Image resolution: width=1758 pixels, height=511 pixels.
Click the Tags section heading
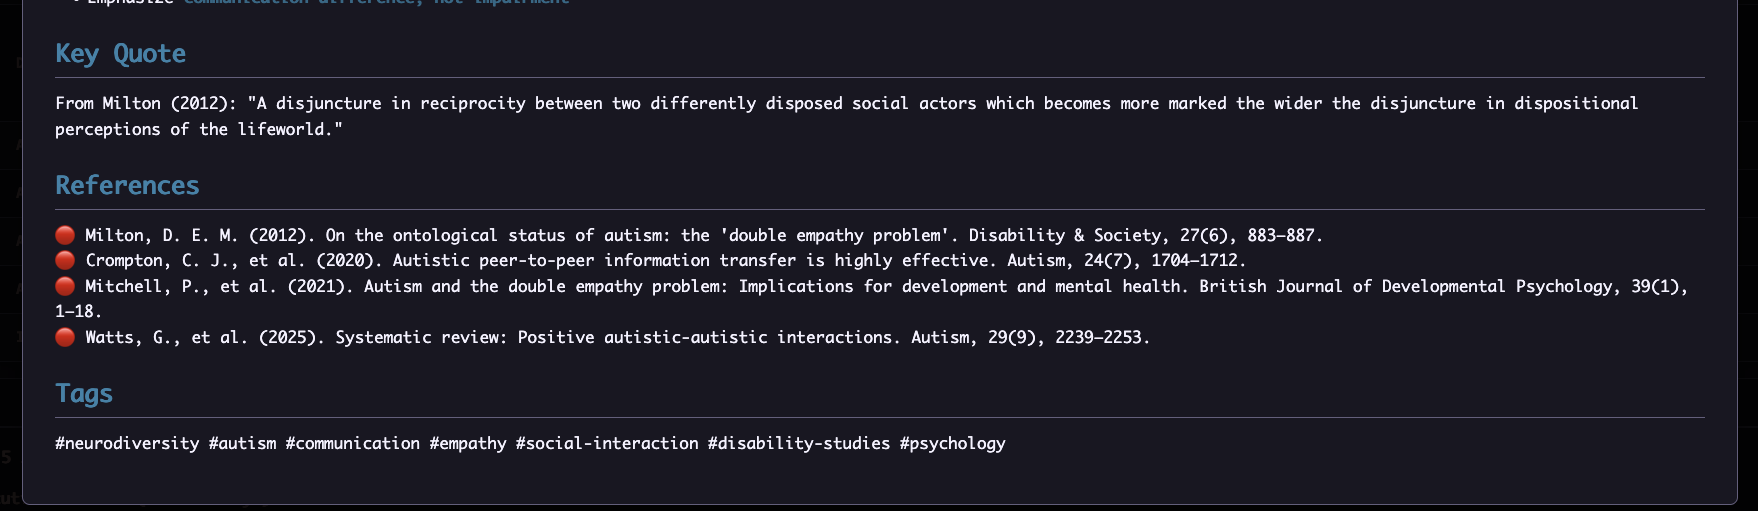click(84, 394)
